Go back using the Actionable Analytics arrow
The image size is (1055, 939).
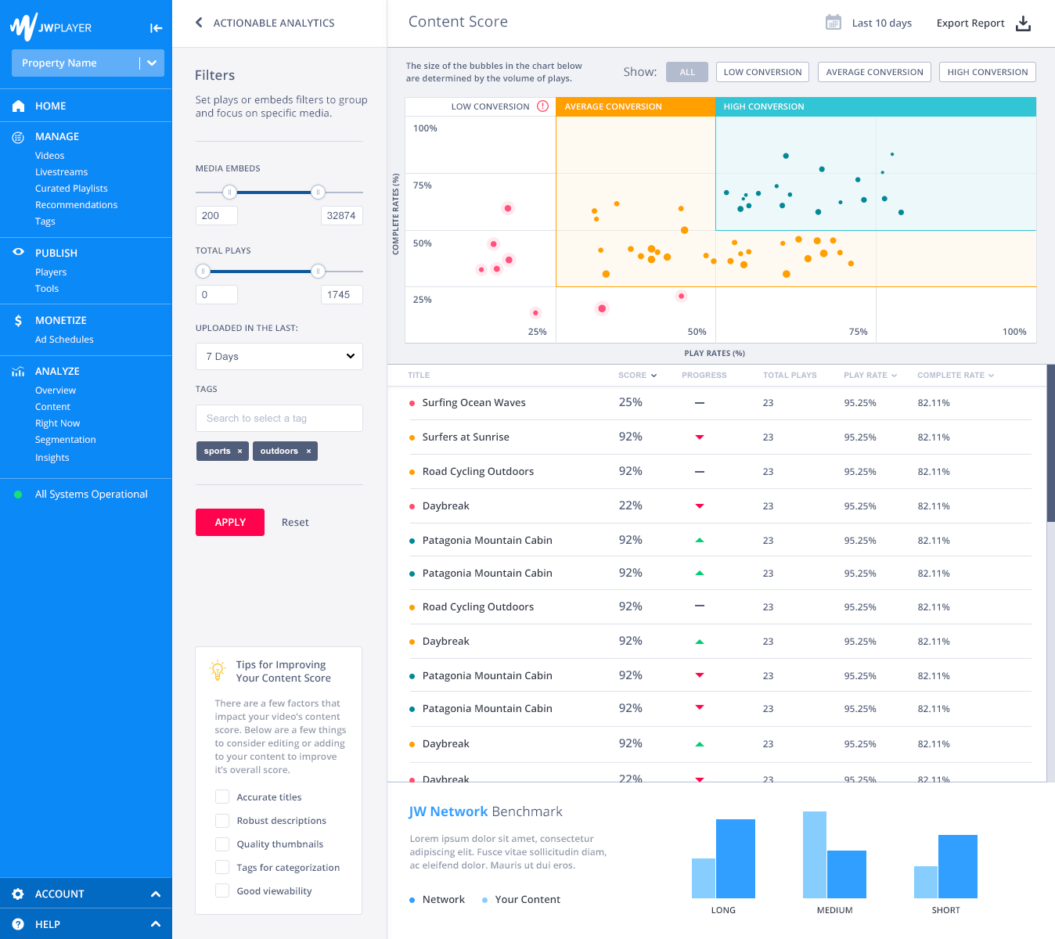click(x=199, y=22)
